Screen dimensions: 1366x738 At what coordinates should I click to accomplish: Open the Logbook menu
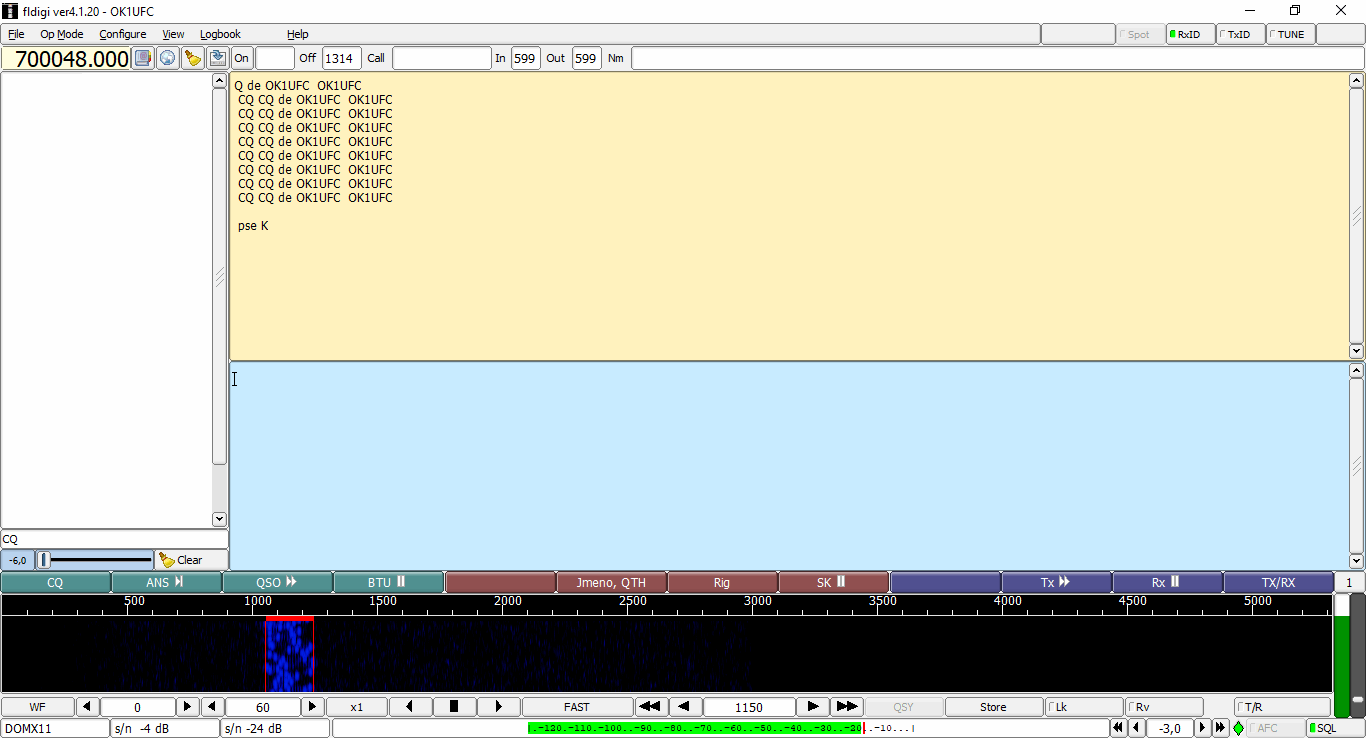click(221, 34)
